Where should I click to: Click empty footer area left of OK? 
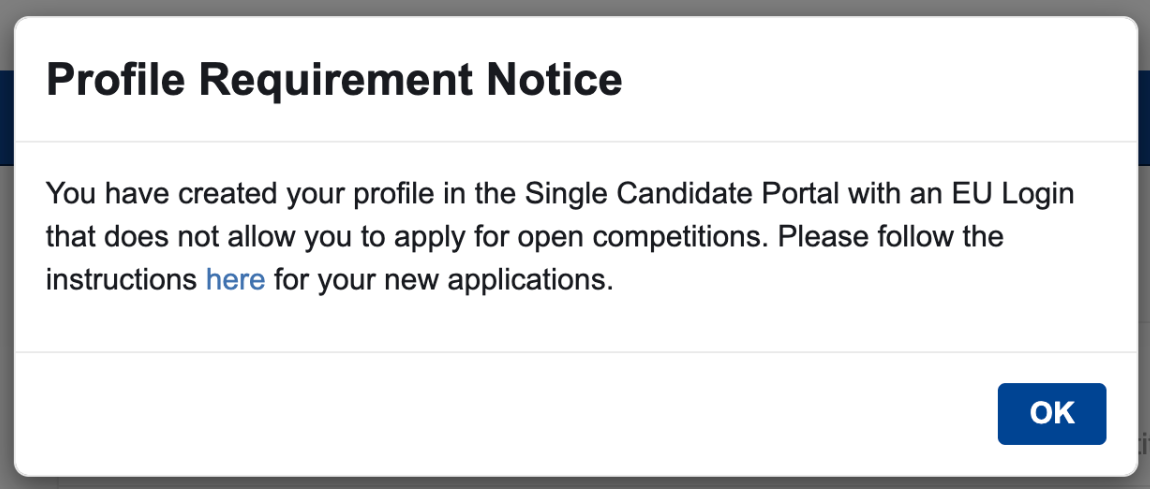(500, 413)
